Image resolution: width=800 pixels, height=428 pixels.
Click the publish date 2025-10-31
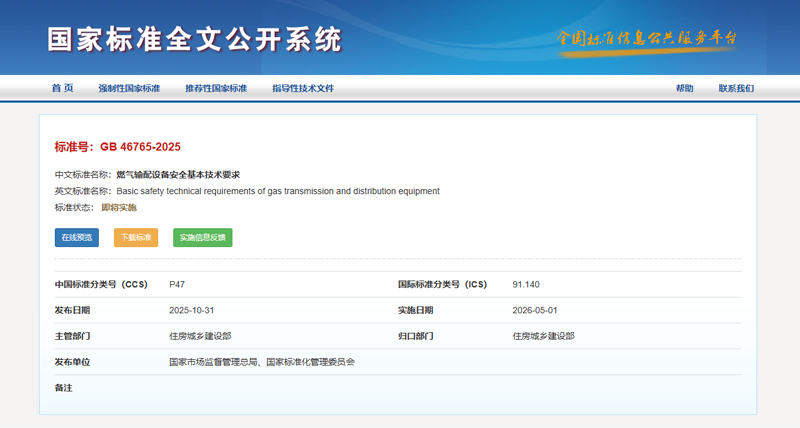(x=192, y=310)
